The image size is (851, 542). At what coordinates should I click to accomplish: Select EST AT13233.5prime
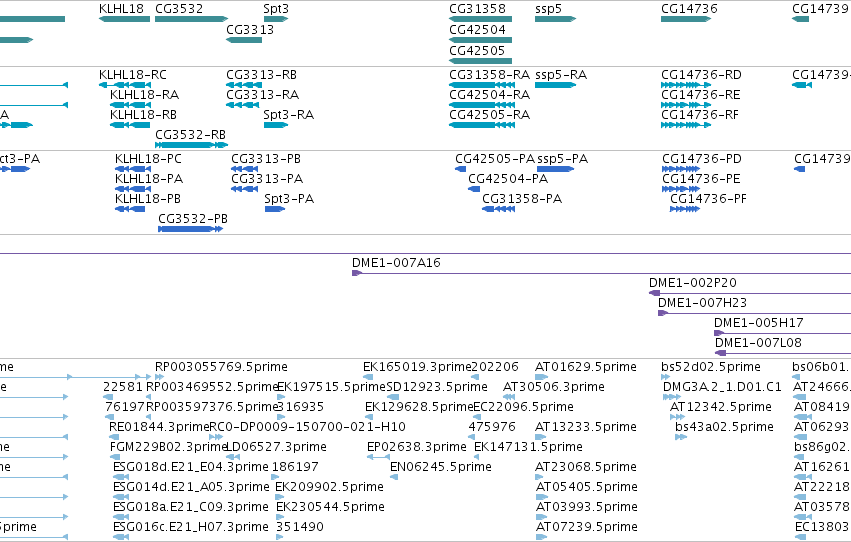(x=541, y=437)
